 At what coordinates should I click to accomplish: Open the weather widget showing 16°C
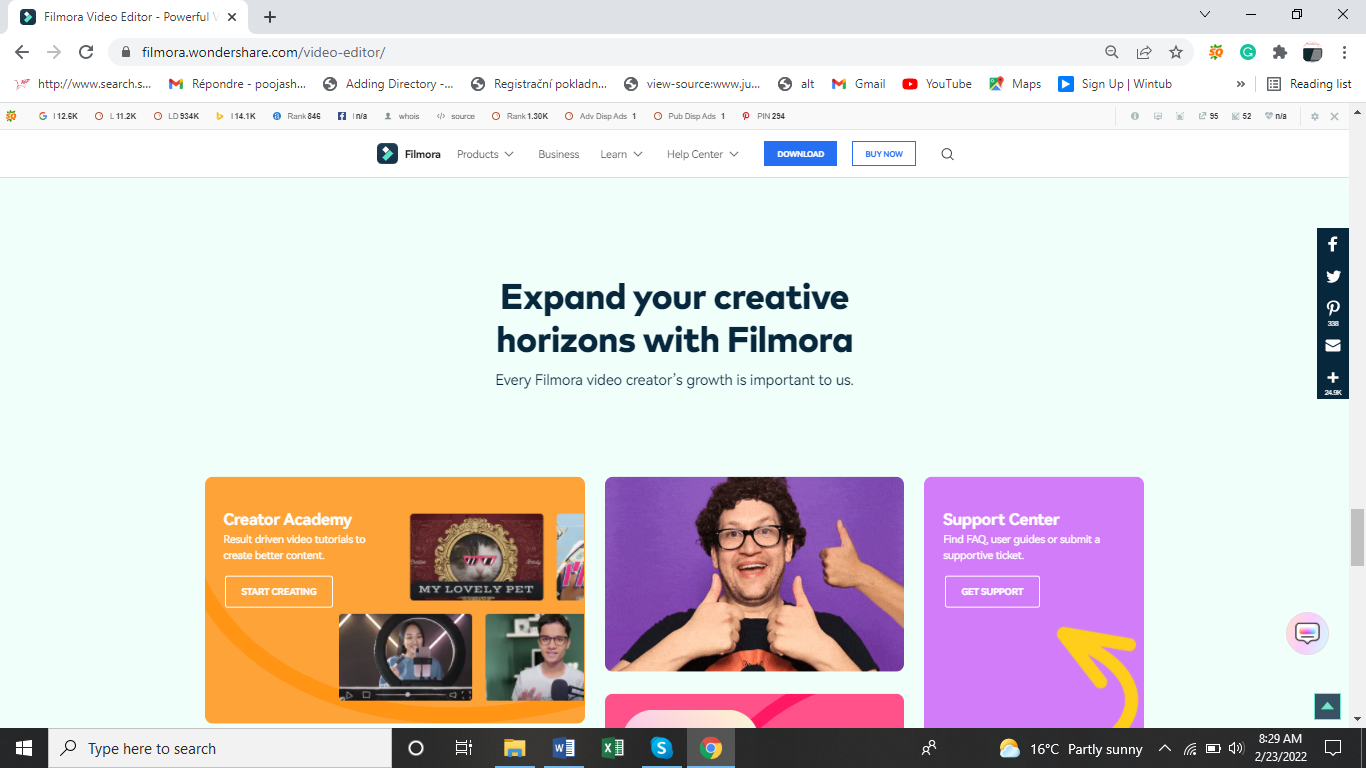pos(1070,748)
